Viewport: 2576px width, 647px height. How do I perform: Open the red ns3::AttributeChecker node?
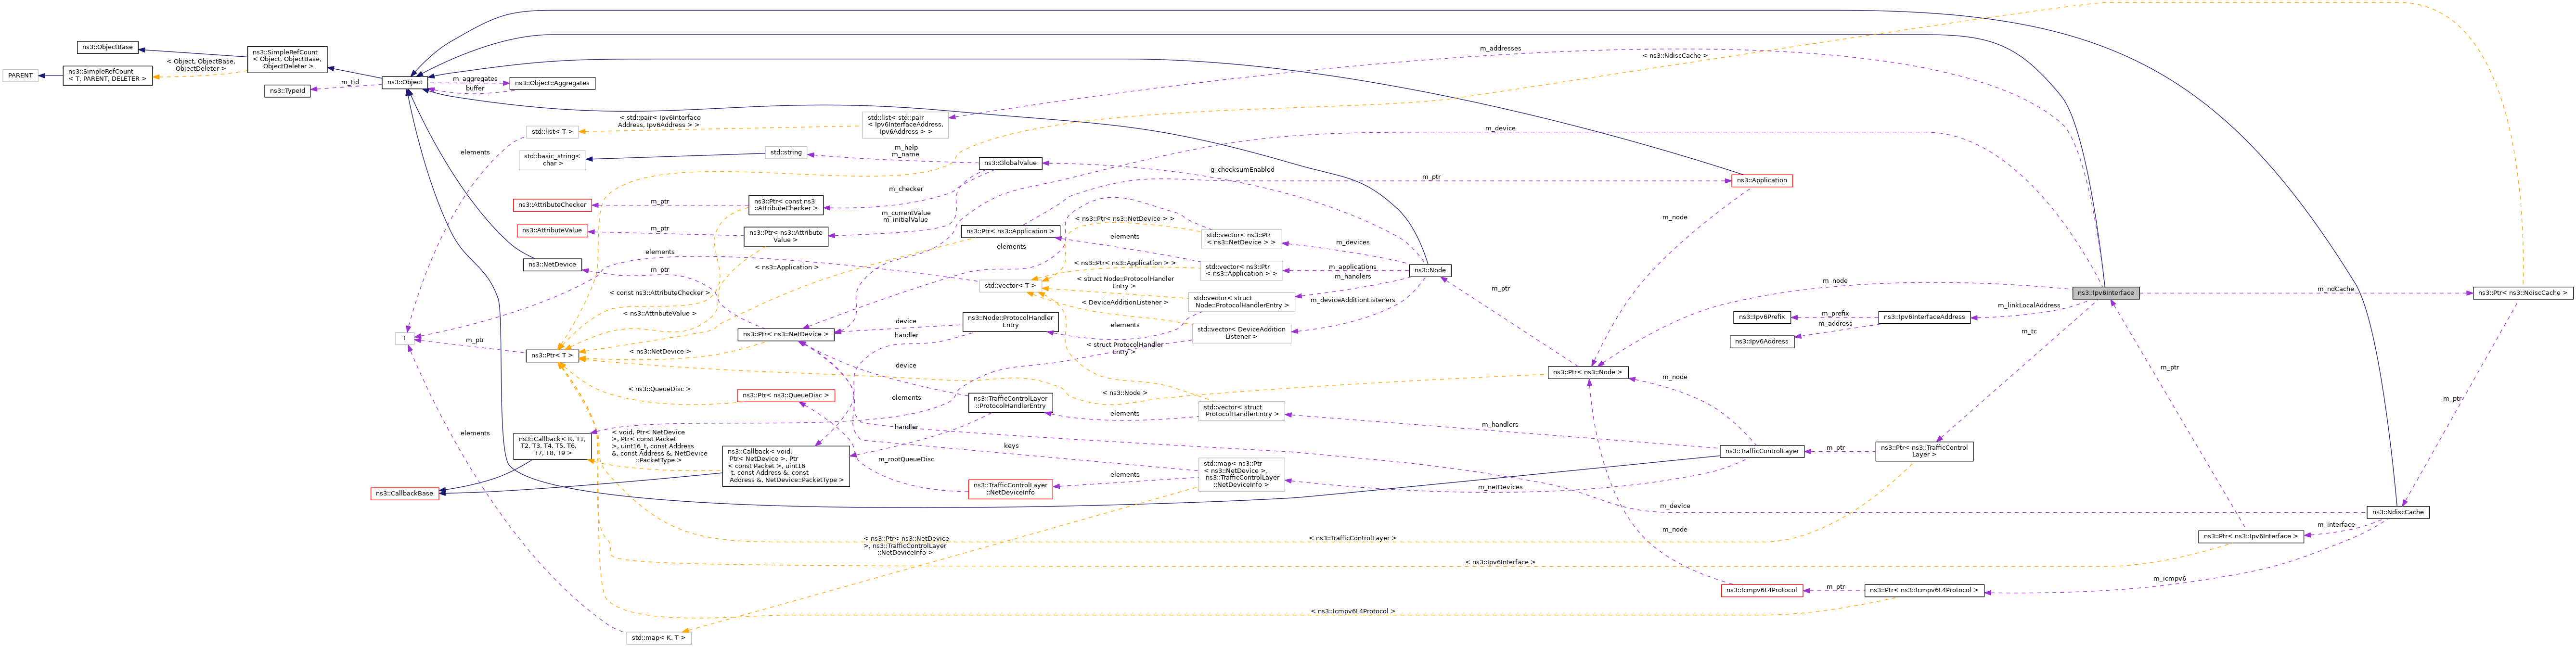(552, 205)
